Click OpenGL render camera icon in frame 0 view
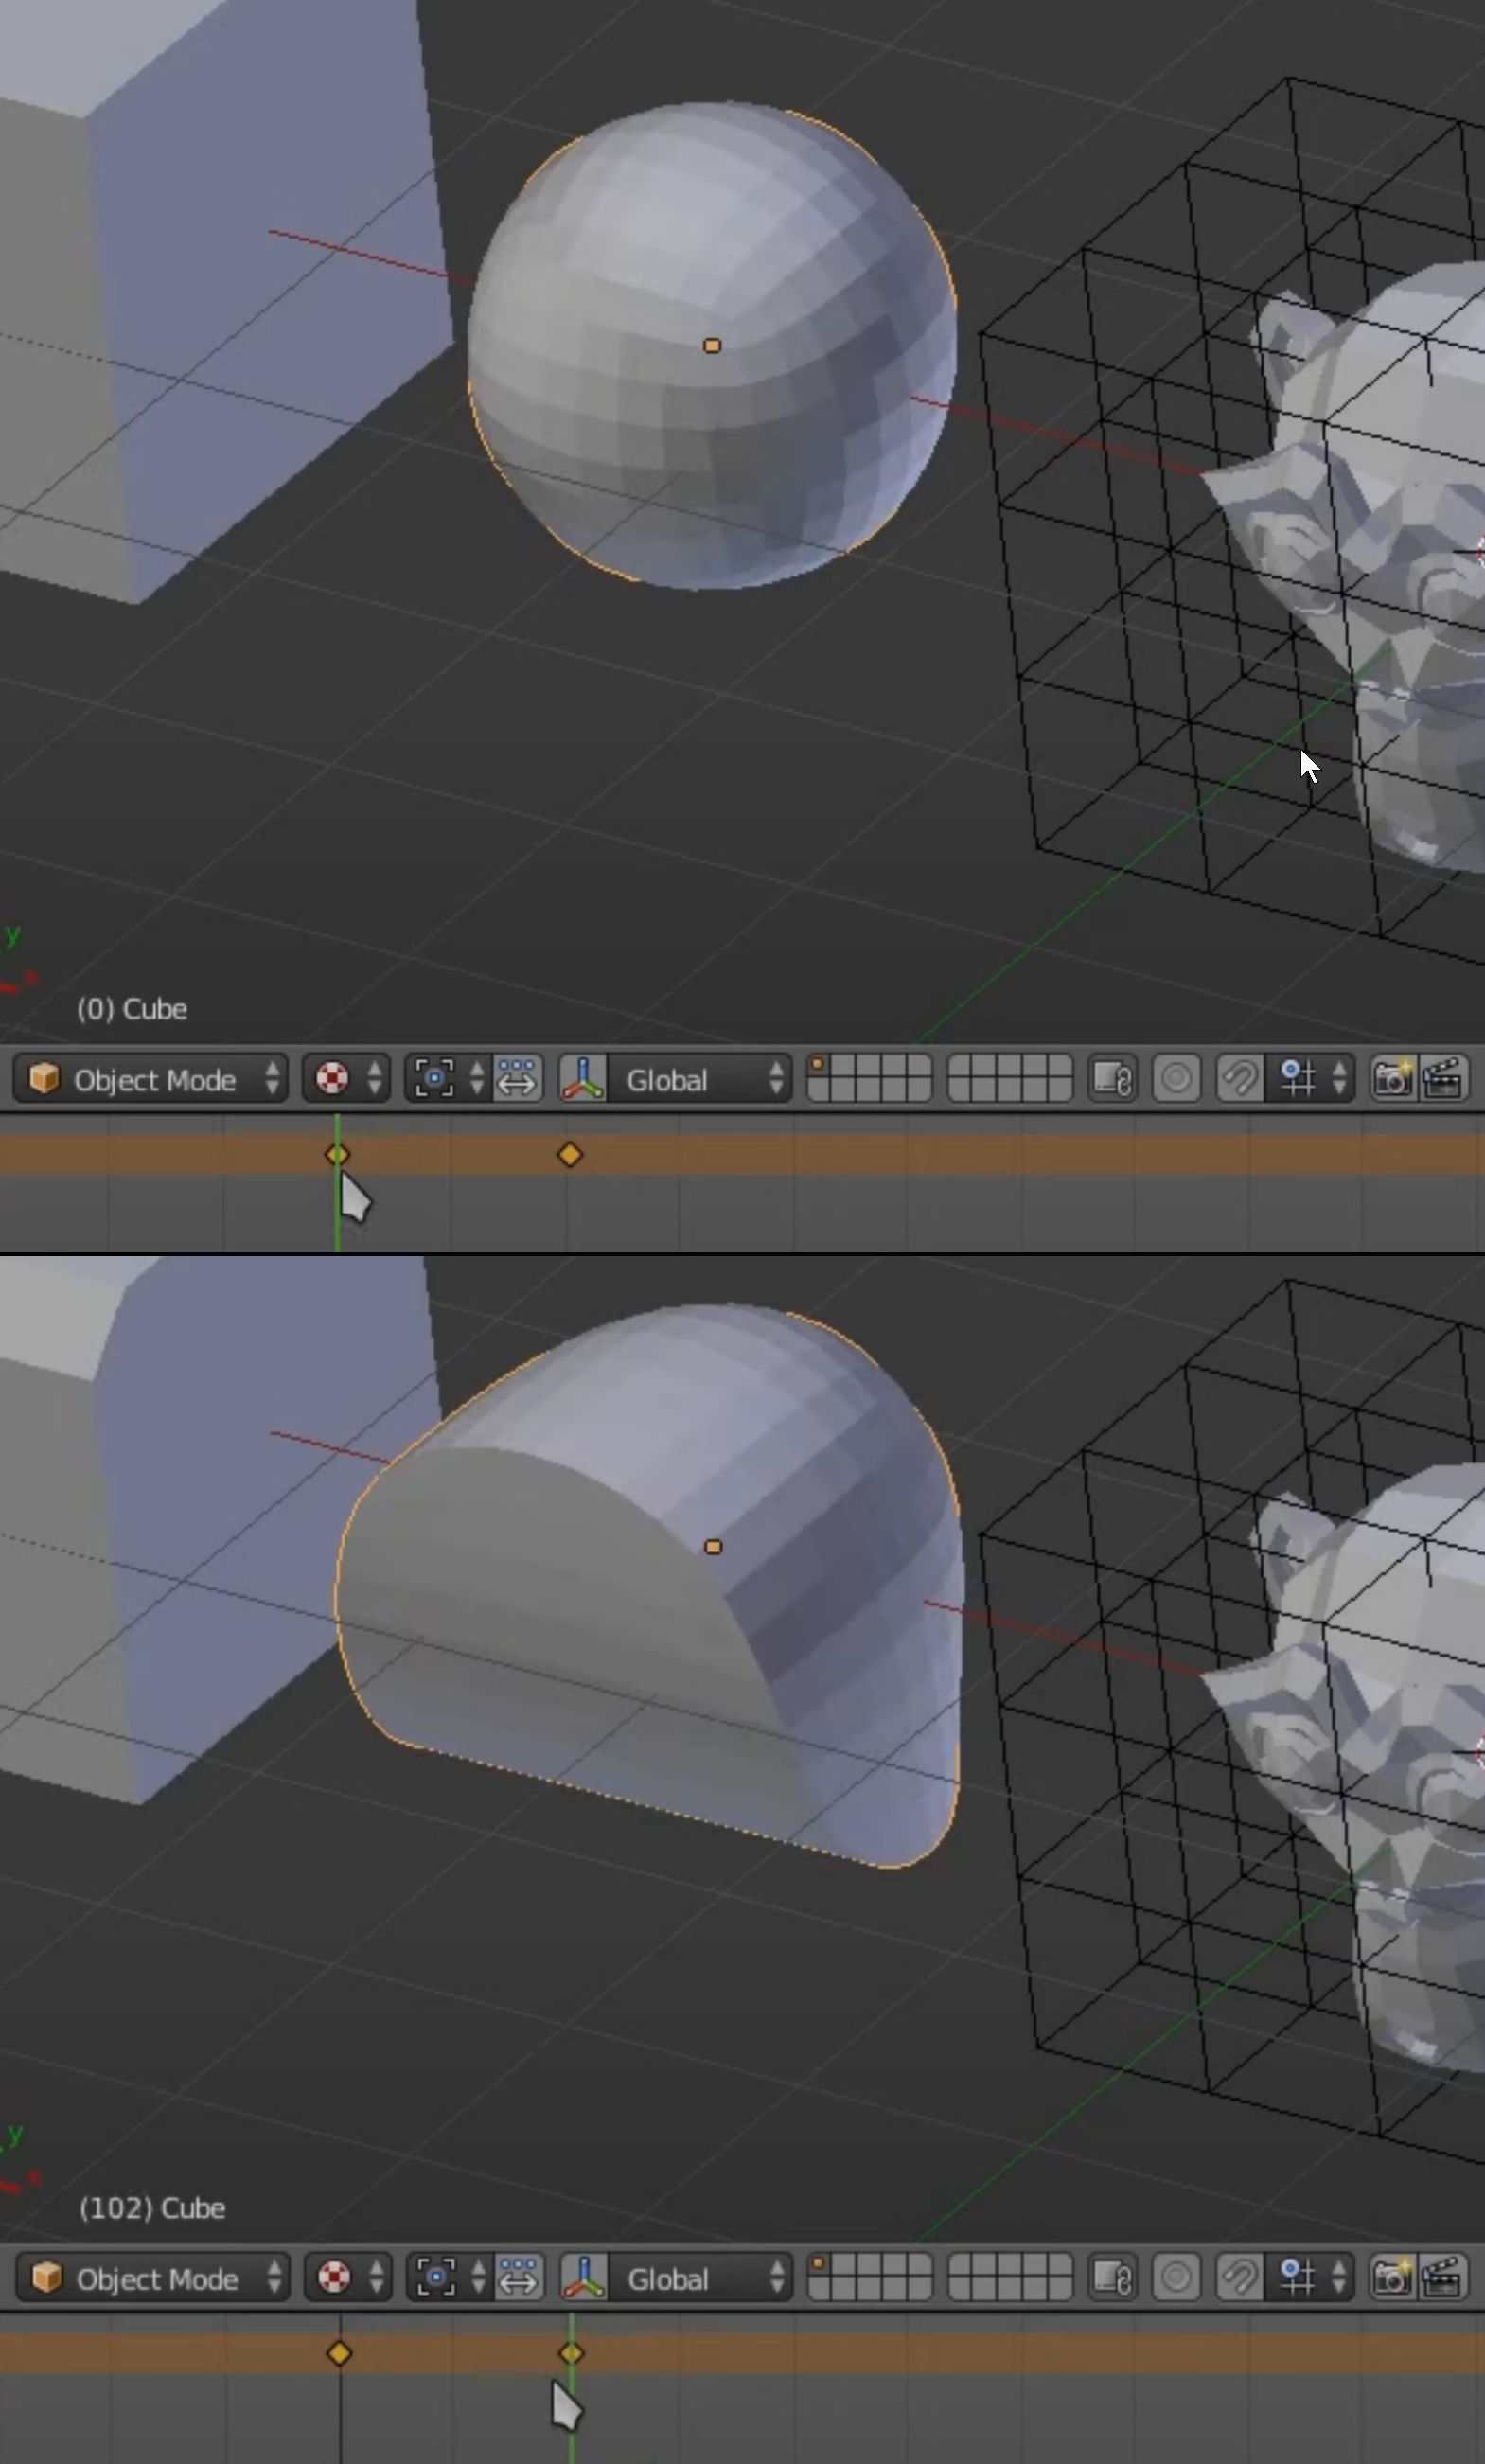 (x=1393, y=1079)
